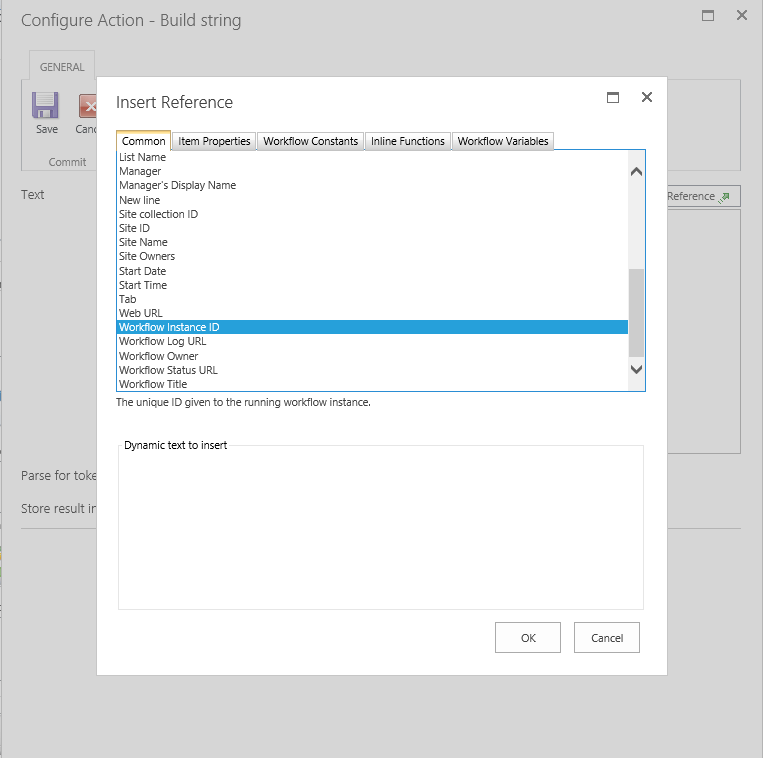Close the Insert Reference dialog

point(647,98)
